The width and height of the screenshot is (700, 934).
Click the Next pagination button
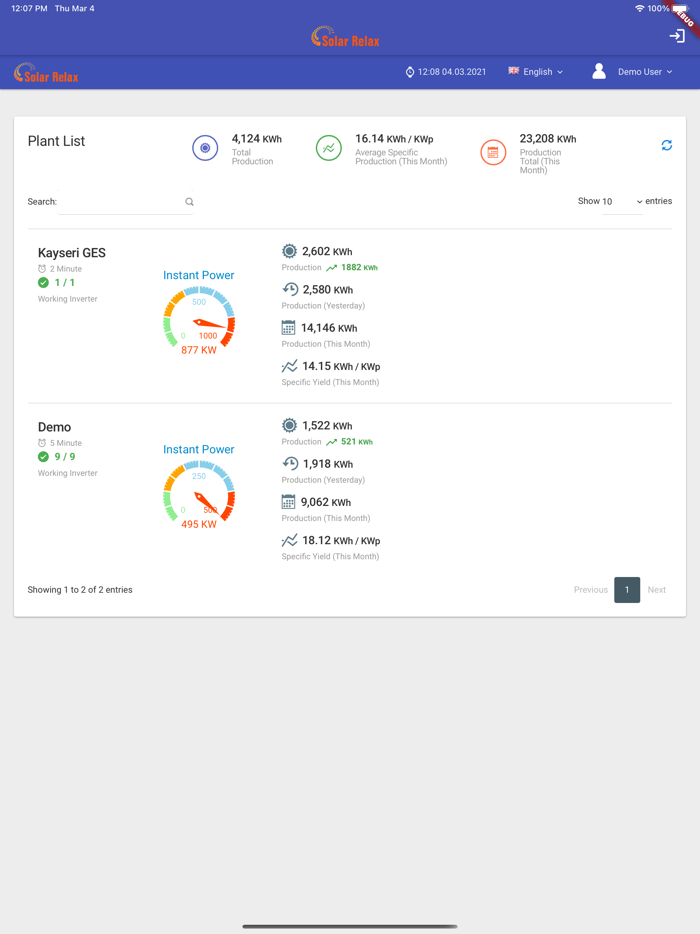(x=656, y=590)
